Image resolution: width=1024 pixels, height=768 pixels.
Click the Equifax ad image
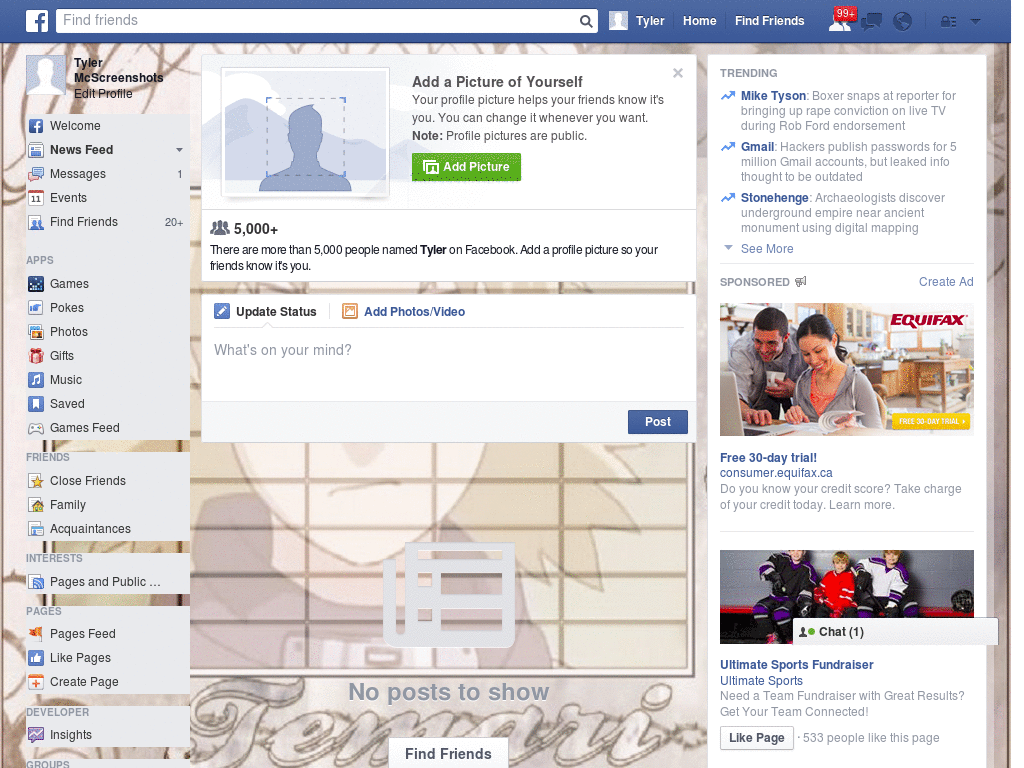(x=846, y=370)
